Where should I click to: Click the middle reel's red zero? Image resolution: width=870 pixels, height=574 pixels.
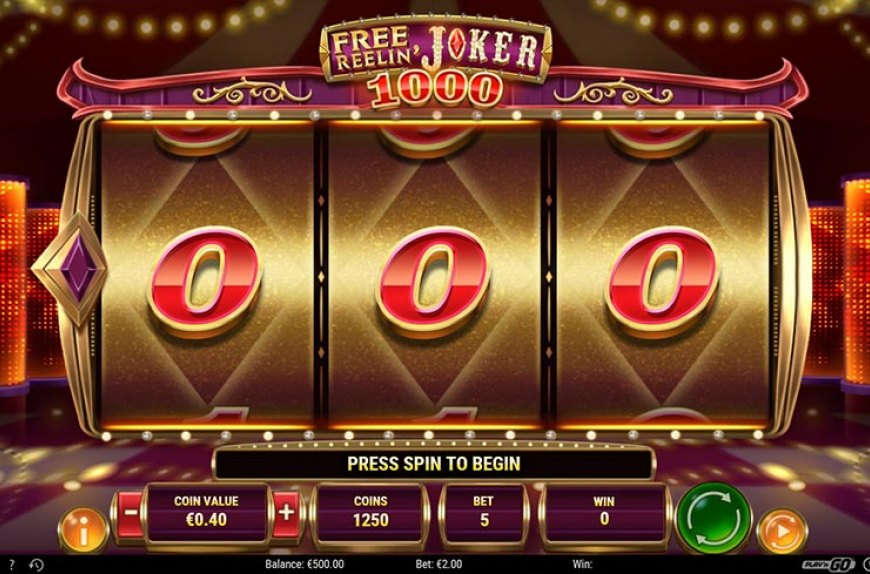[433, 282]
